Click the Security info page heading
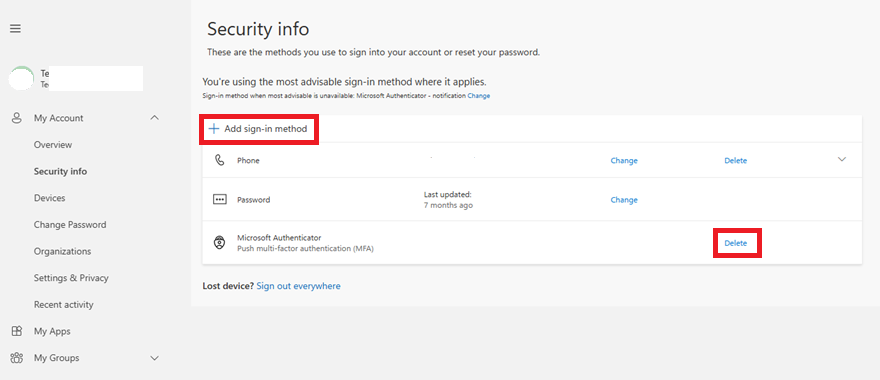This screenshot has height=380, width=880. point(258,29)
